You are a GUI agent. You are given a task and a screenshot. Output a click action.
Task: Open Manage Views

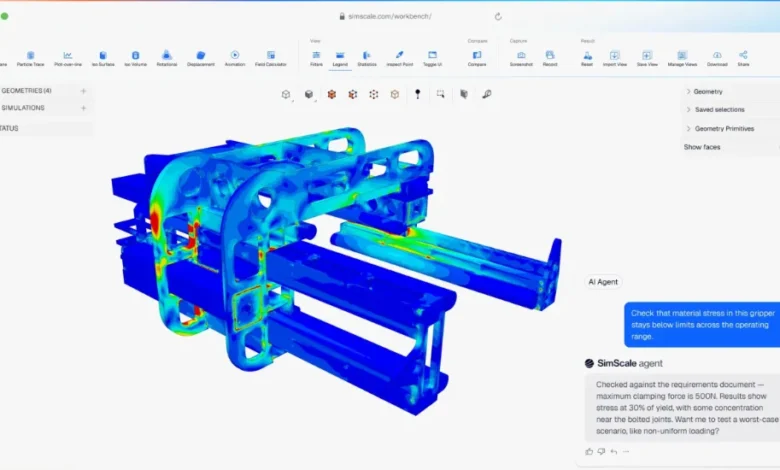click(x=682, y=58)
